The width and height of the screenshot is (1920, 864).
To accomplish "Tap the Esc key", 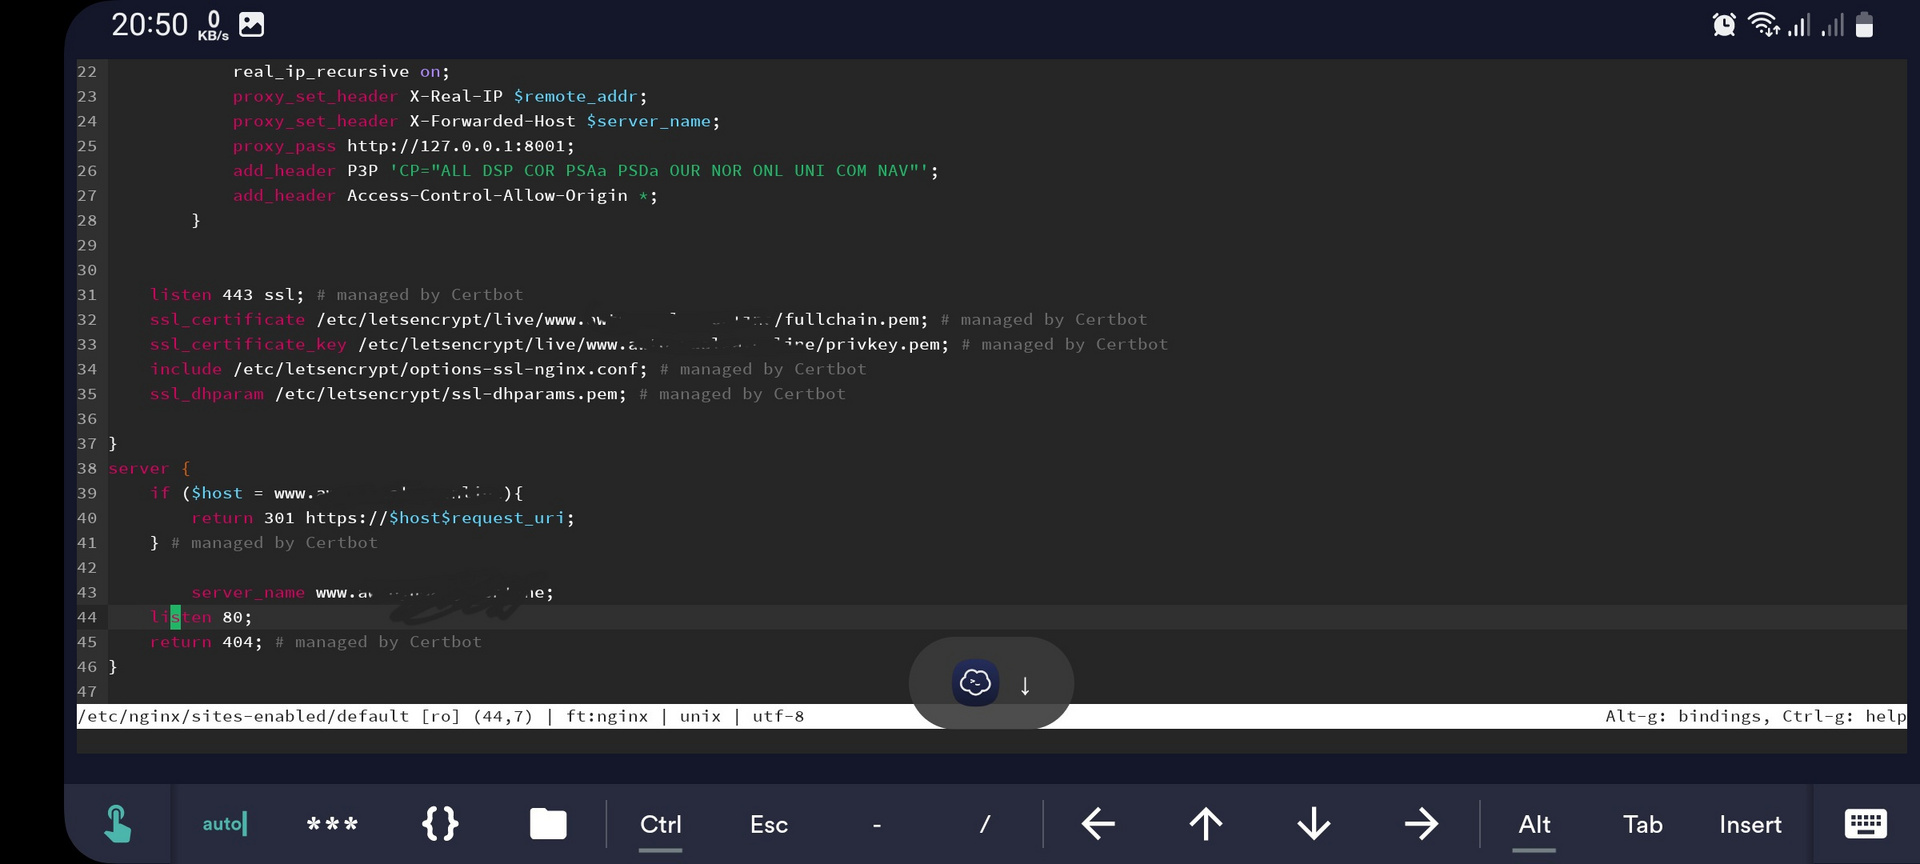I will pyautogui.click(x=769, y=825).
